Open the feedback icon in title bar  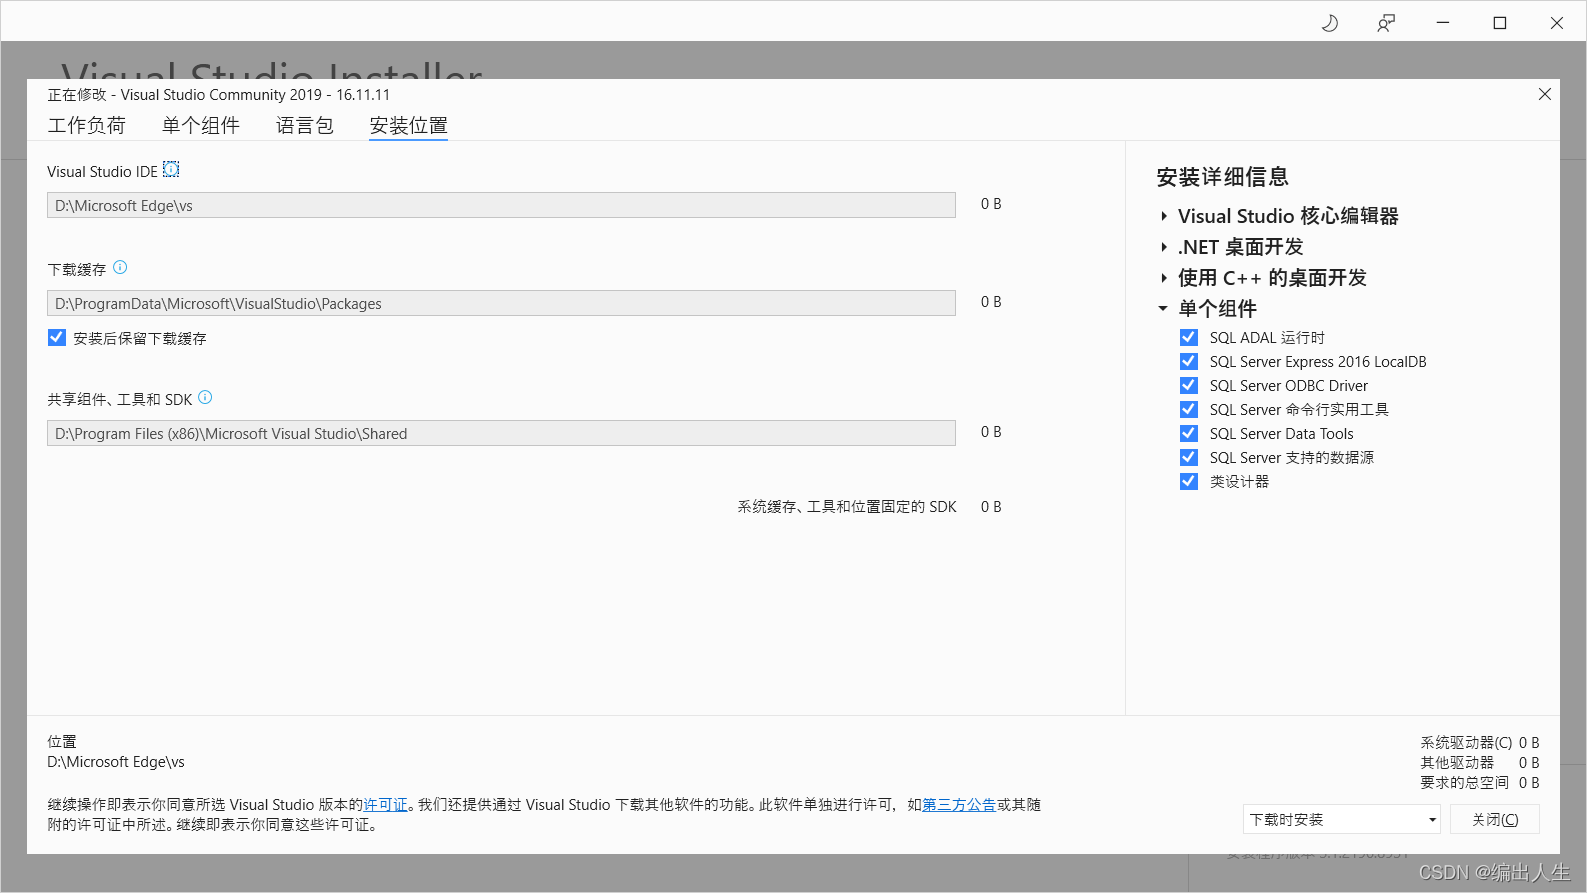[1386, 23]
